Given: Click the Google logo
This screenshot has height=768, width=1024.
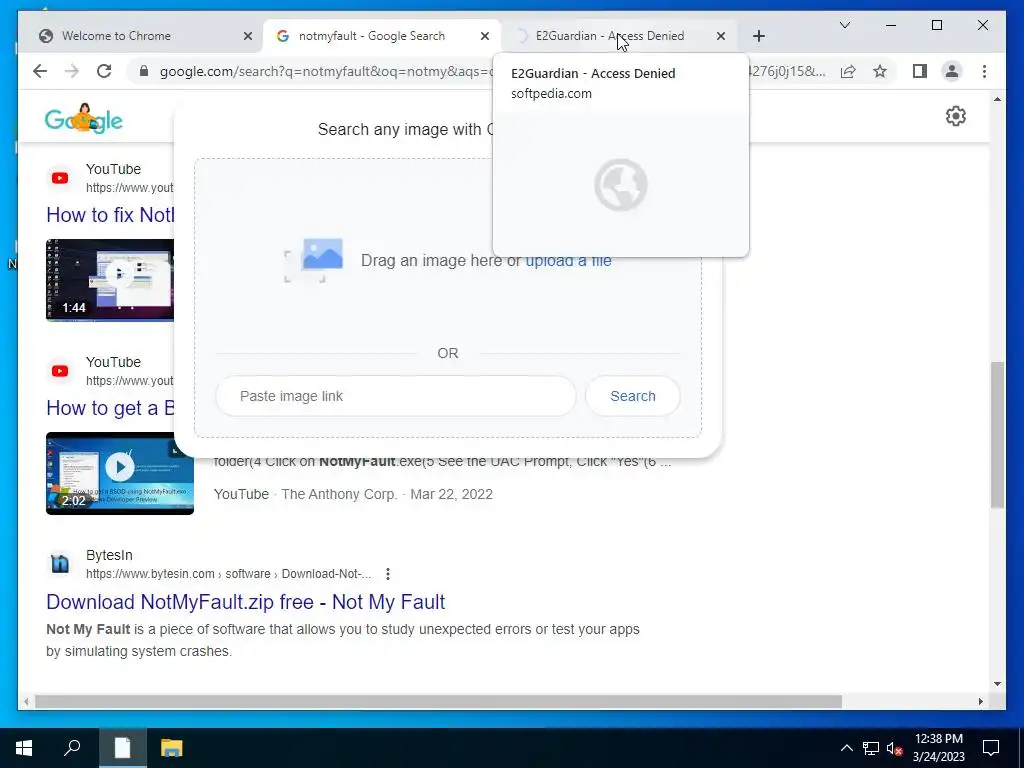Looking at the screenshot, I should click(84, 119).
